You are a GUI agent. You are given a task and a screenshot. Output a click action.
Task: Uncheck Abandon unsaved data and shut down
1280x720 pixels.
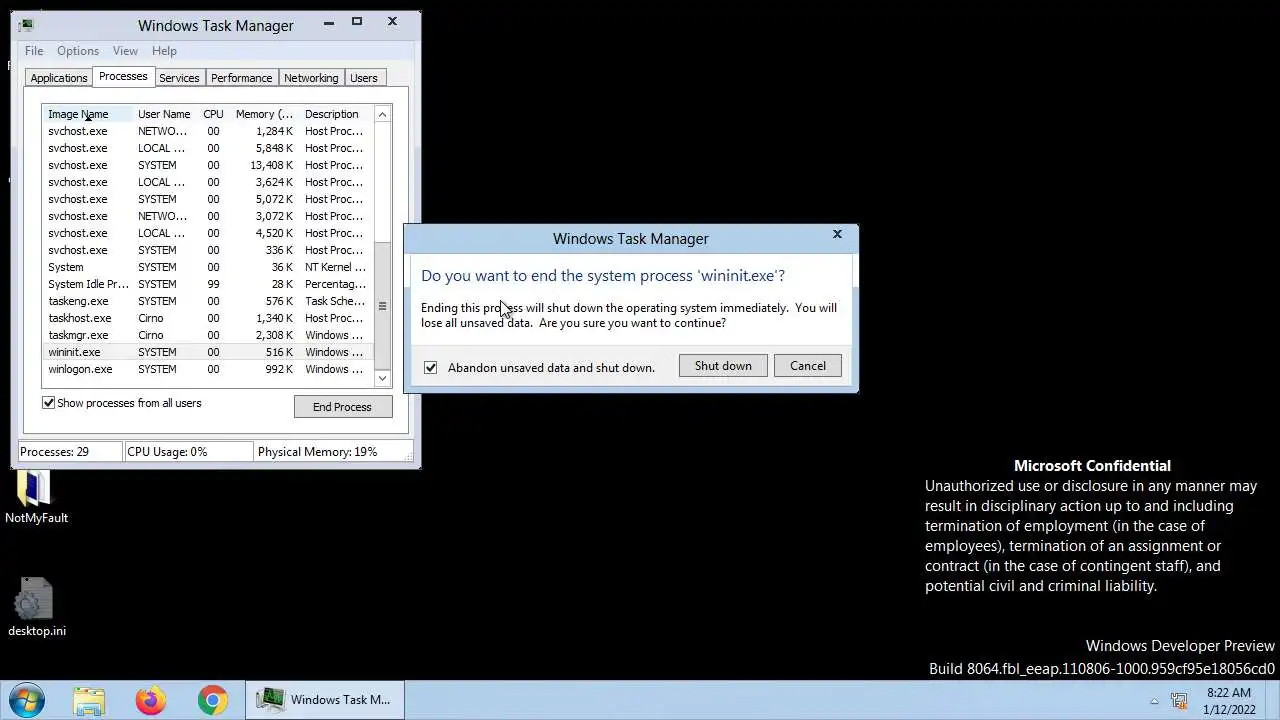[431, 367]
